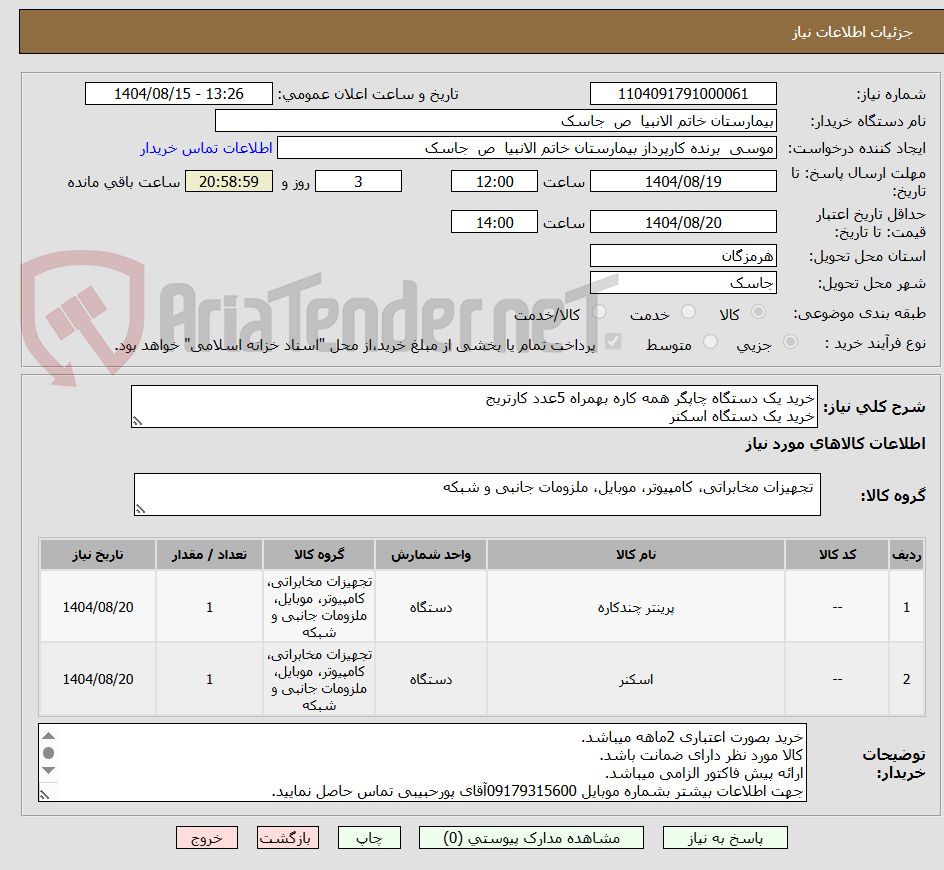Click the اطلاعات کالاهای مورد نیاز heading
Viewport: 944px width, 870px height.
(x=835, y=444)
